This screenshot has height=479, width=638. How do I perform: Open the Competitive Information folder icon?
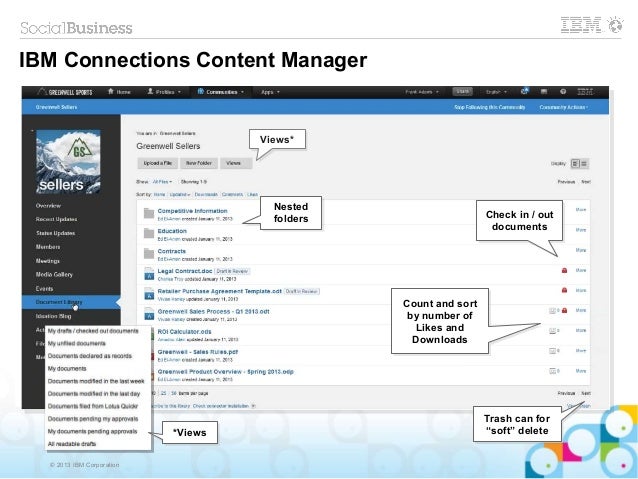(x=149, y=213)
